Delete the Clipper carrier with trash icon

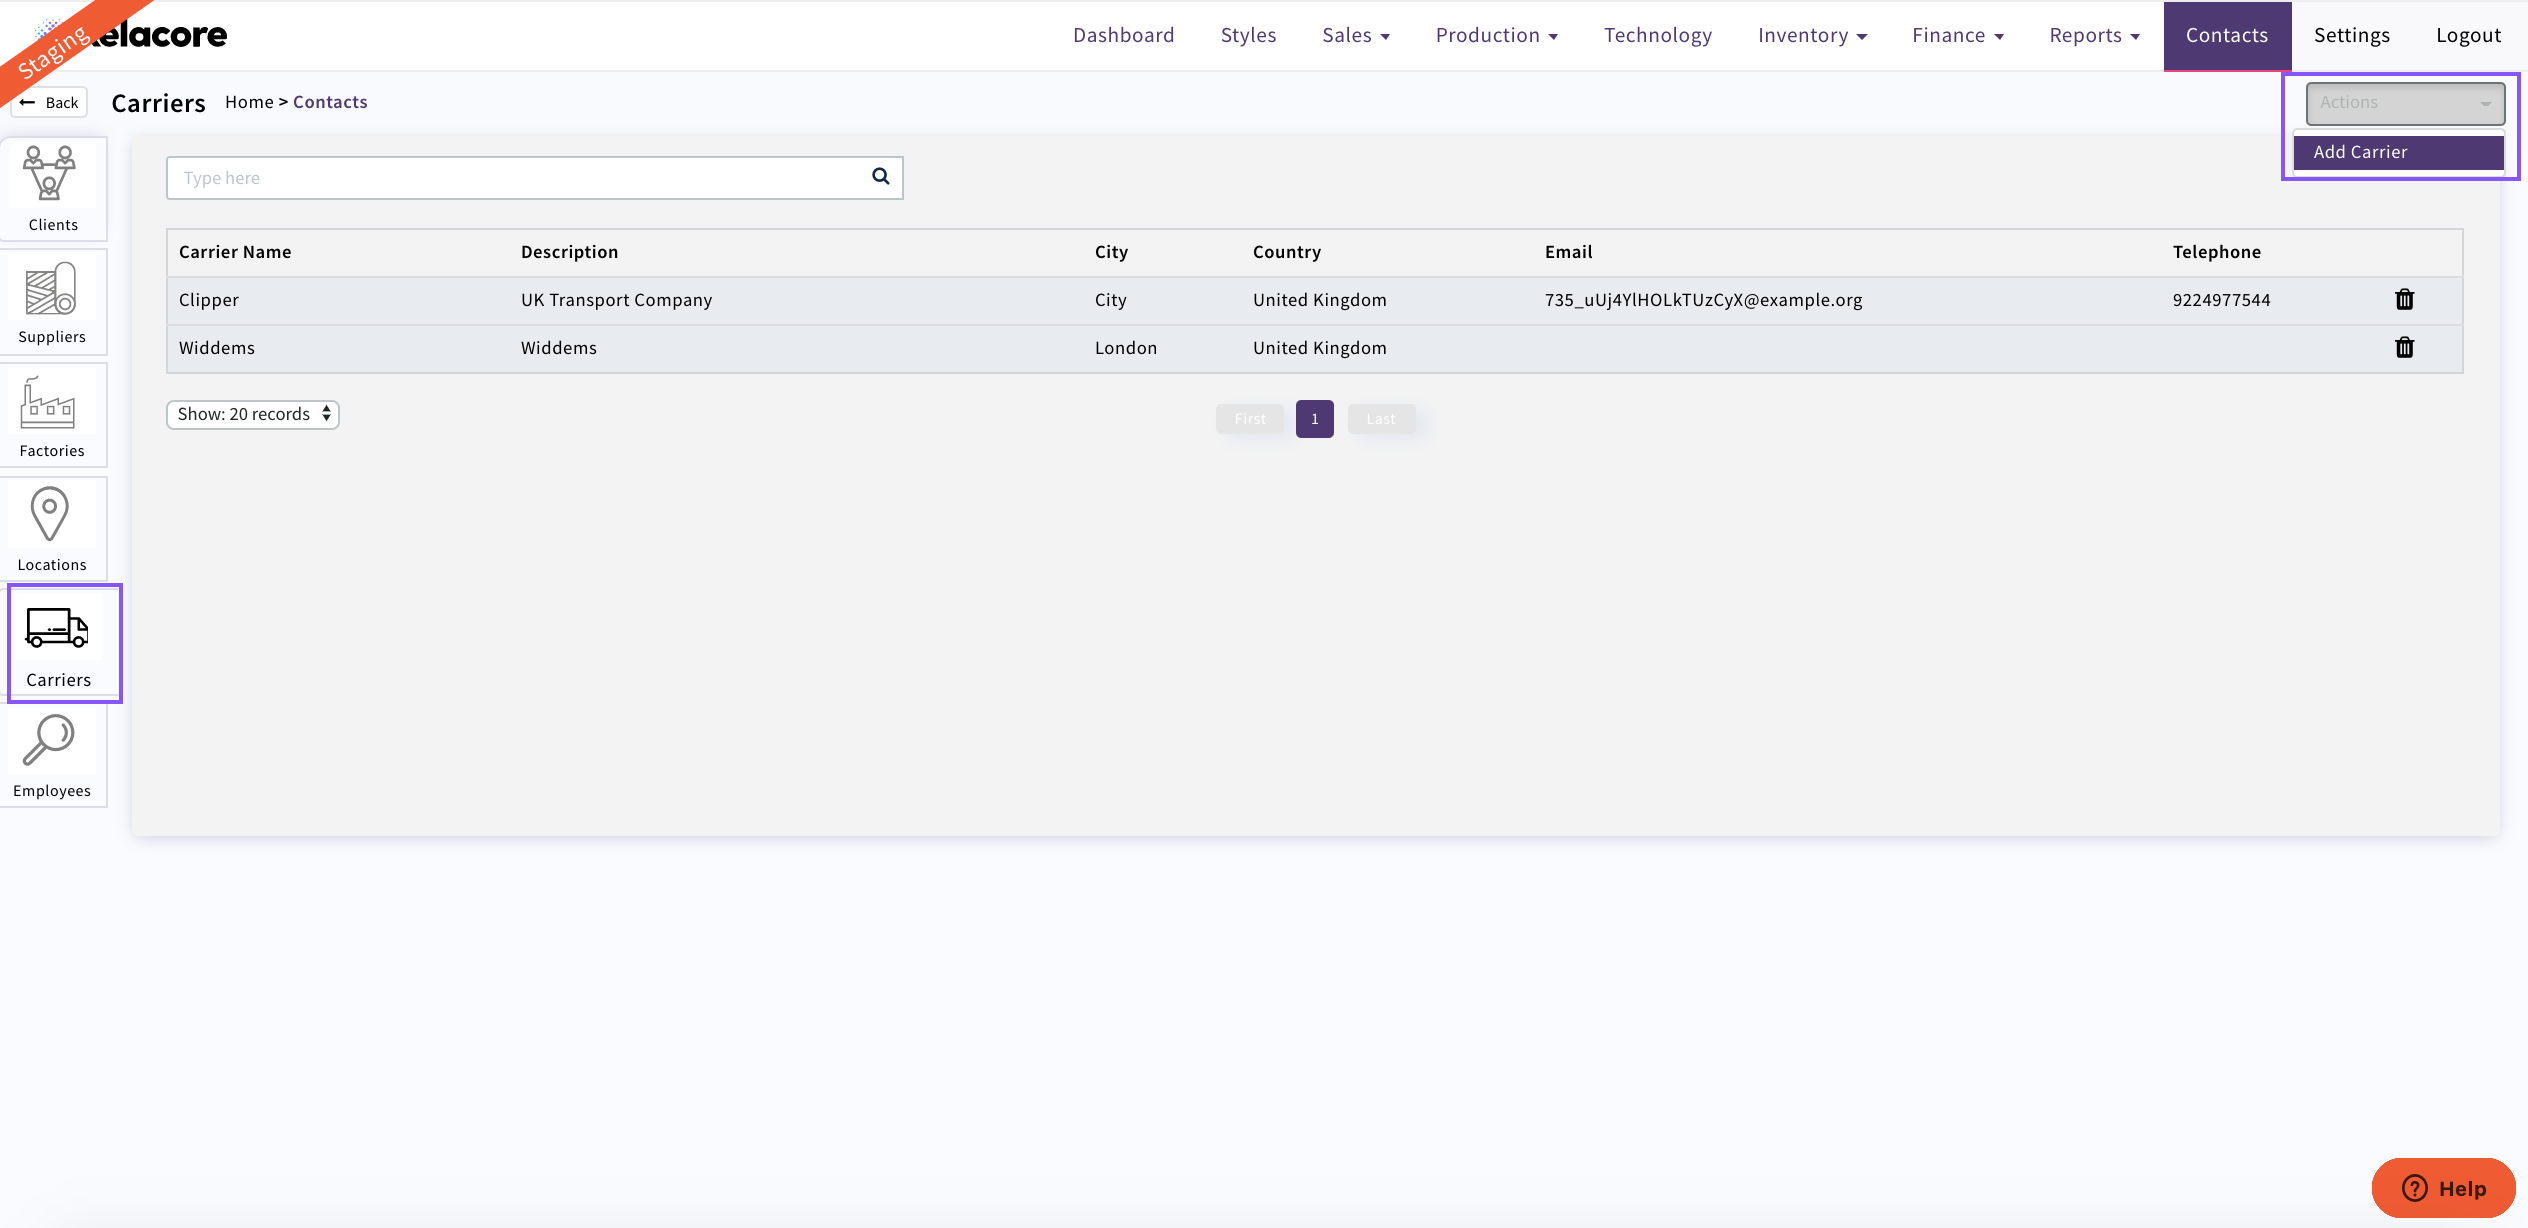[x=2404, y=300]
